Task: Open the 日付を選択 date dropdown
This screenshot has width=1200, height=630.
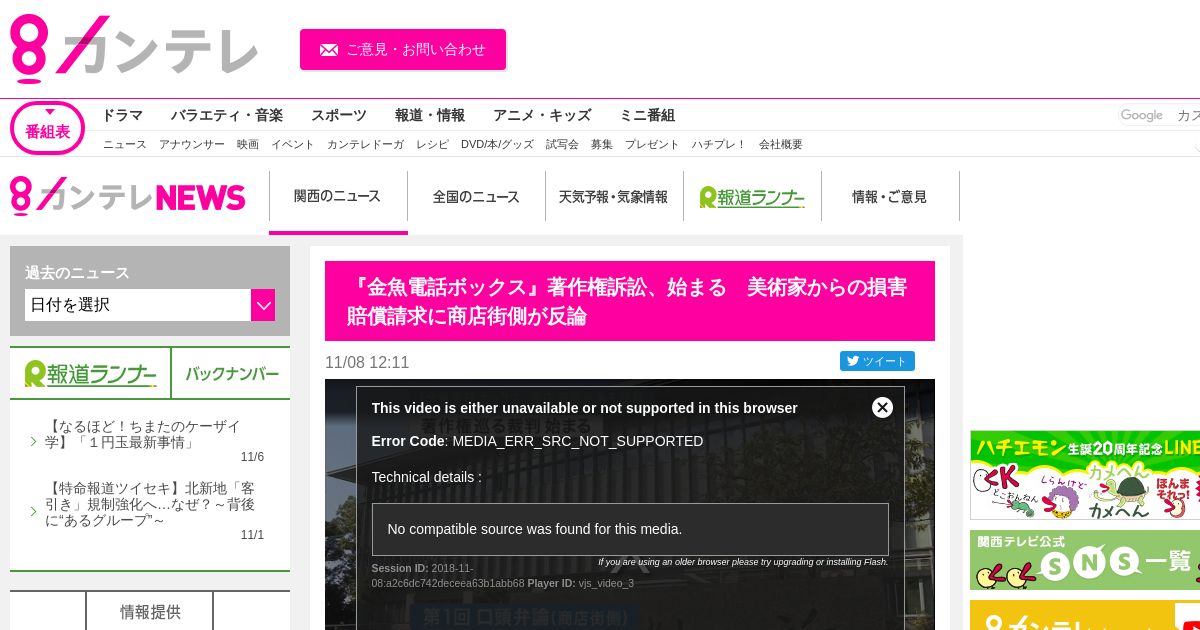Action: coord(150,305)
